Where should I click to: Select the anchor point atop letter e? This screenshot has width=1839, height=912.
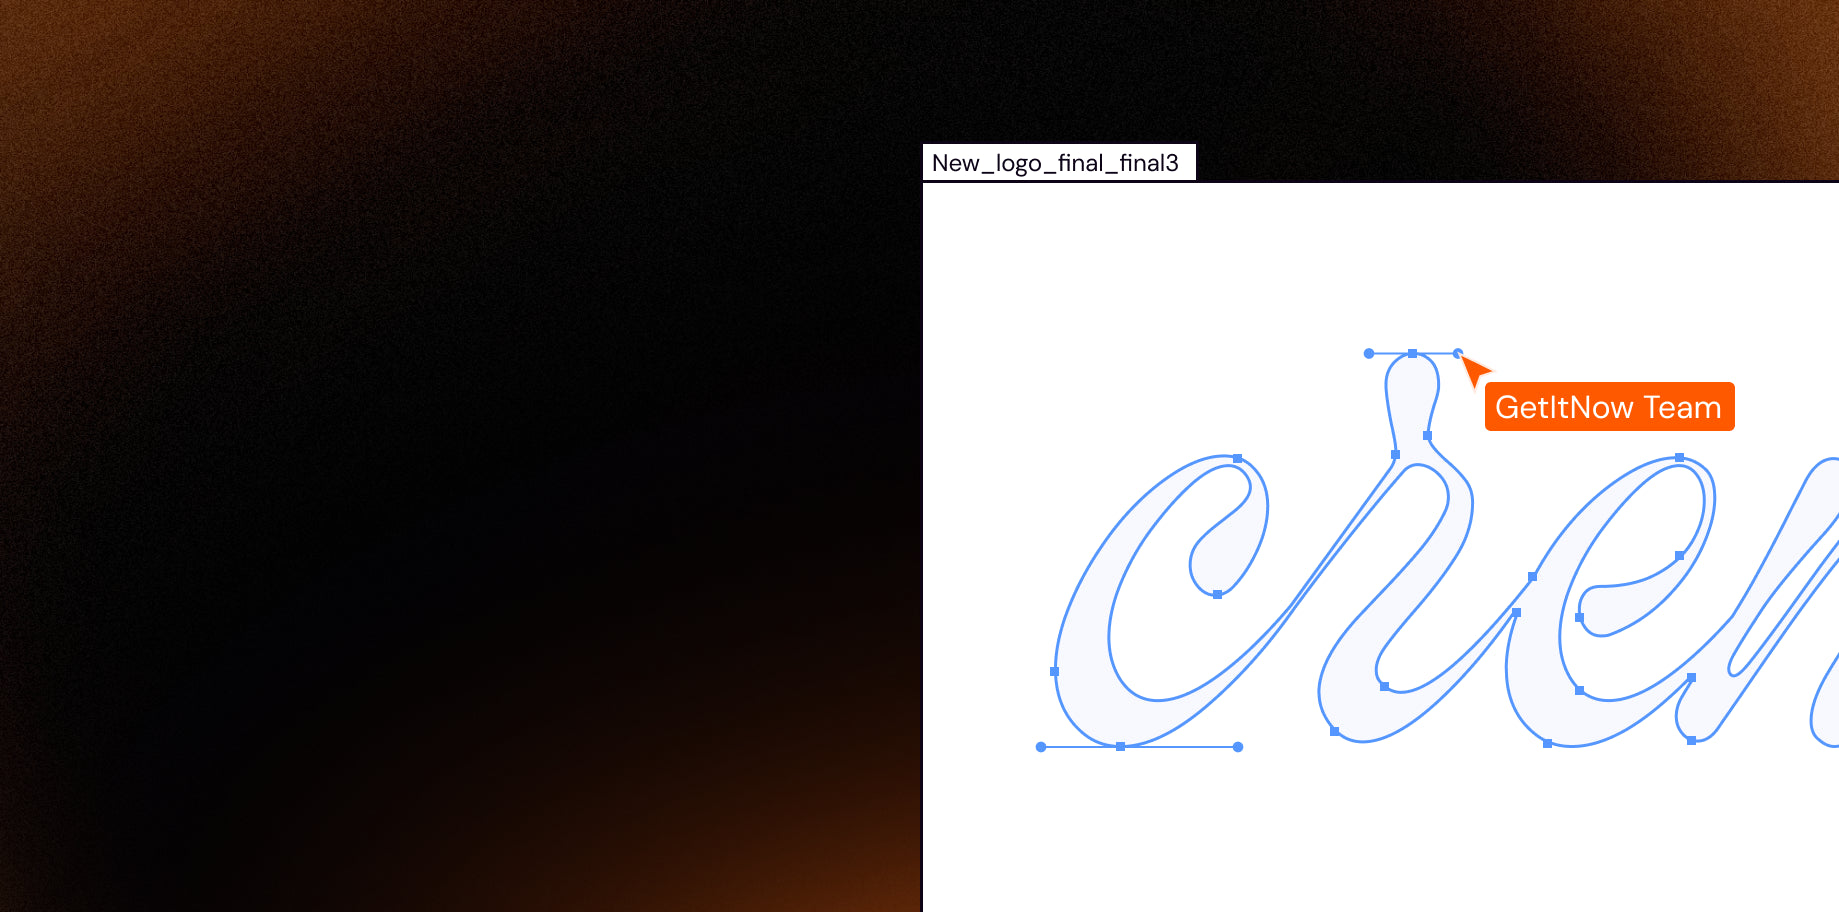pos(1679,458)
